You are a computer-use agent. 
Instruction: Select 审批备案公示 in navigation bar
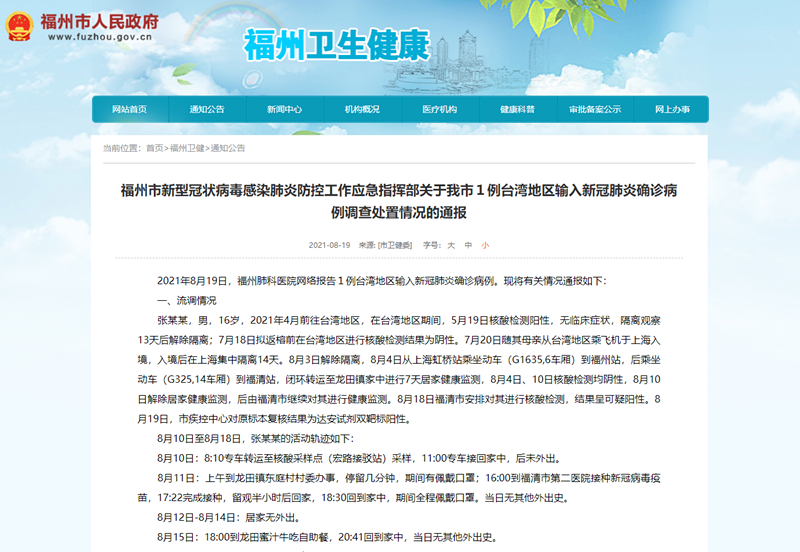(594, 109)
